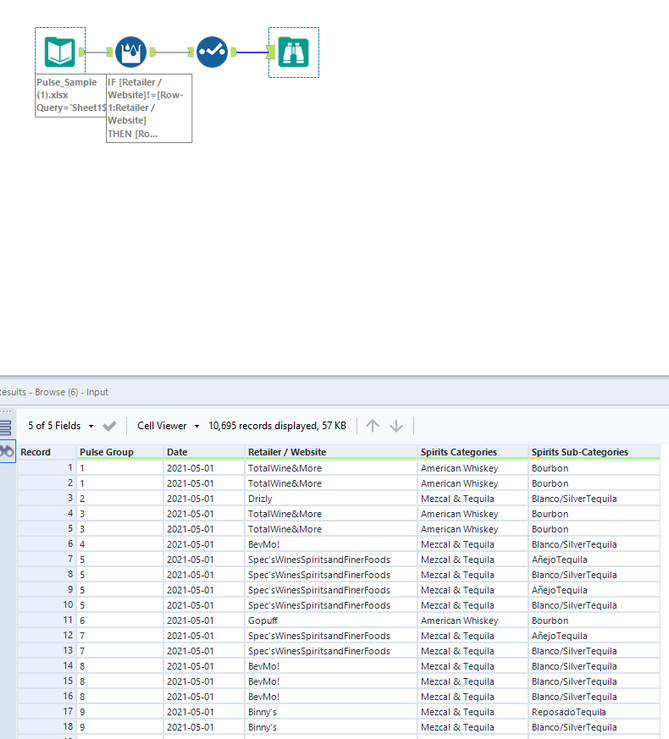Click the Multi-Row Formula tool node
This screenshot has width=669, height=739.
pyautogui.click(x=131, y=52)
